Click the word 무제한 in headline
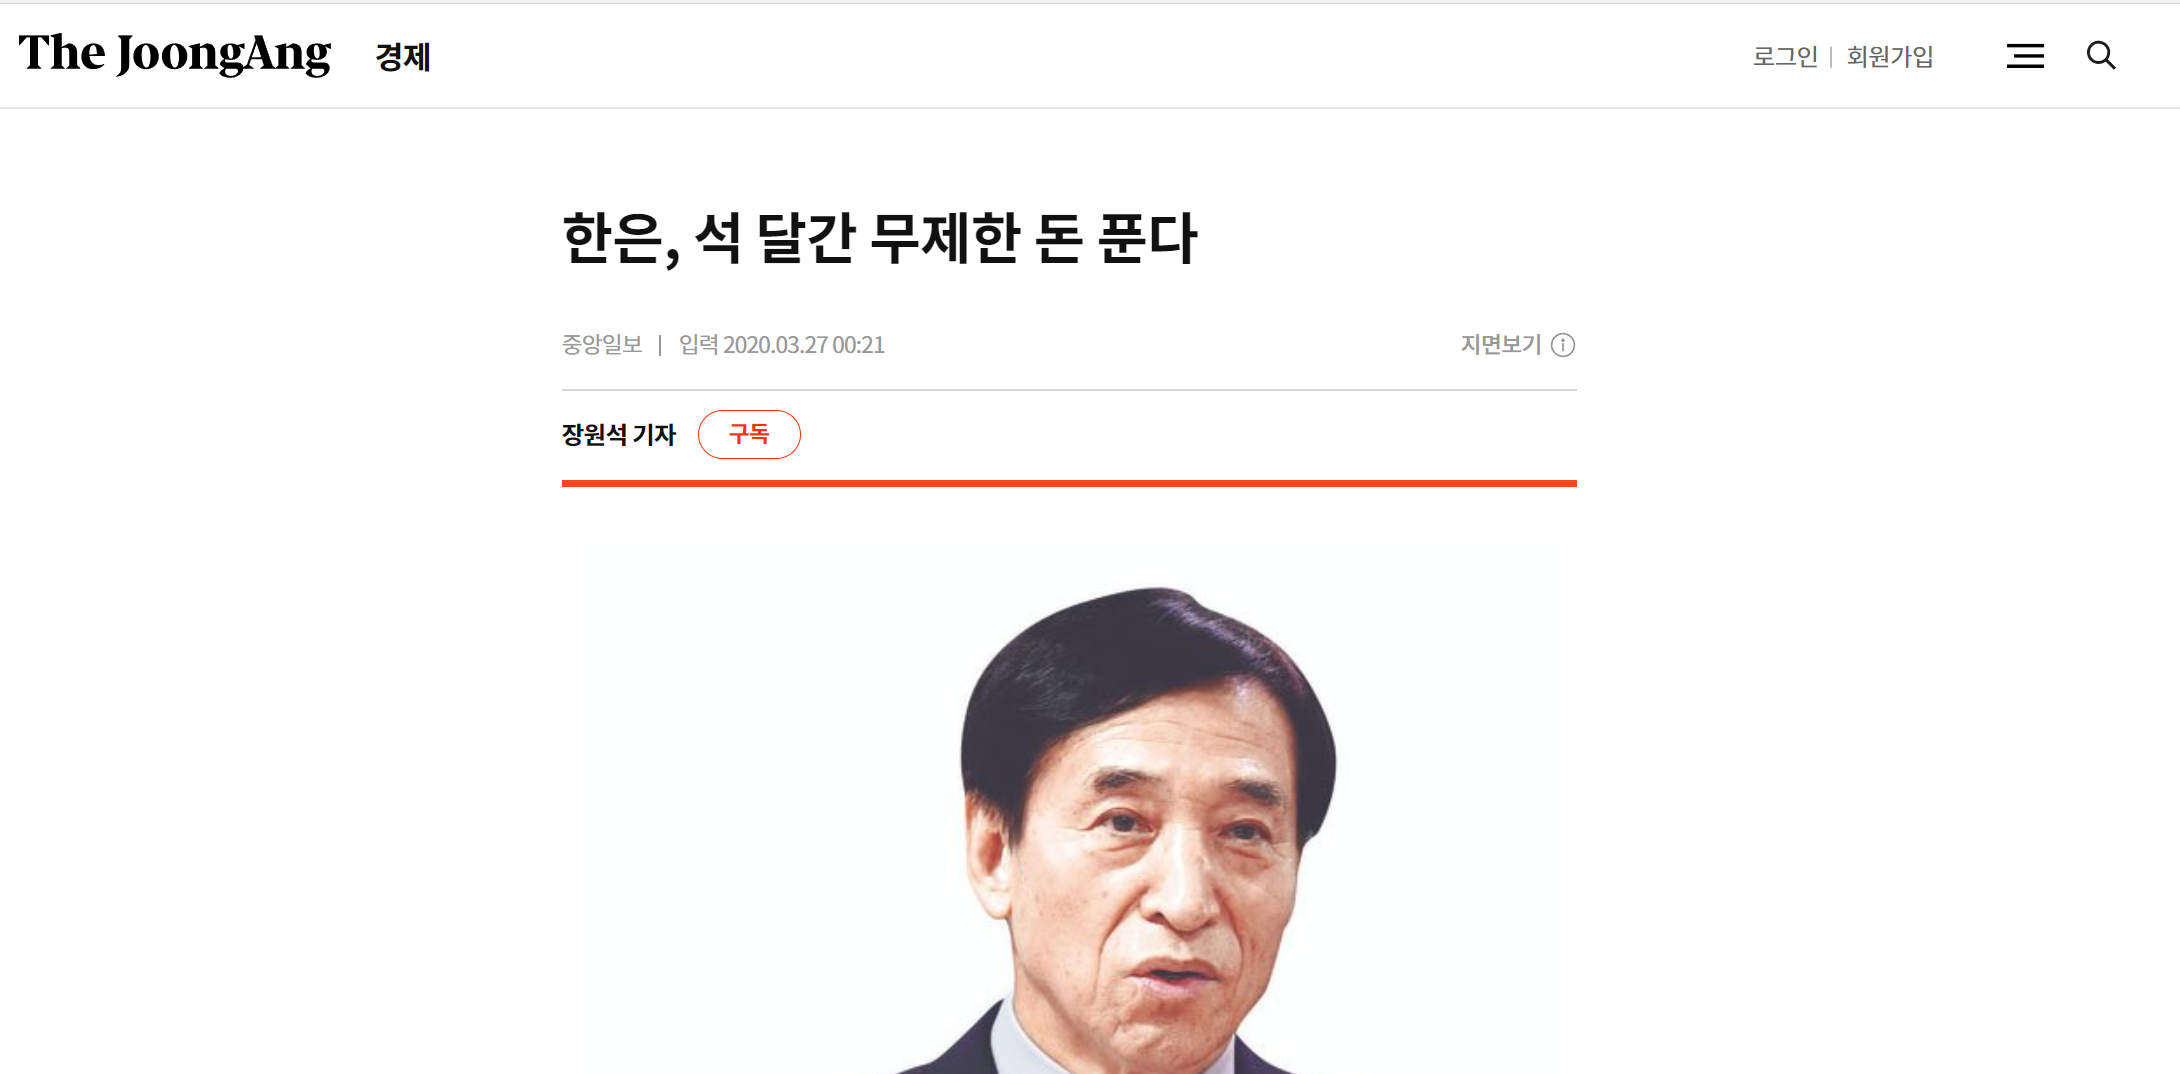 944,239
